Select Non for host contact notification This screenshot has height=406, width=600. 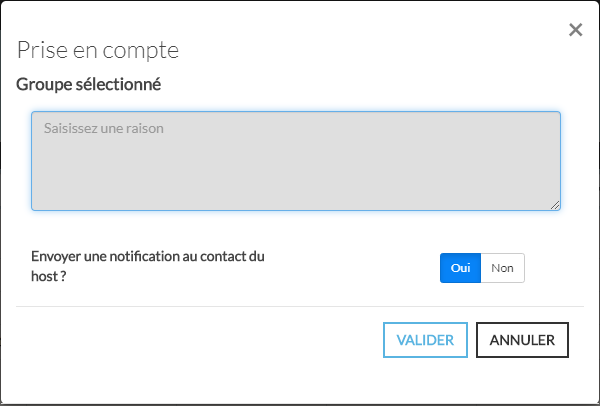pyautogui.click(x=502, y=268)
